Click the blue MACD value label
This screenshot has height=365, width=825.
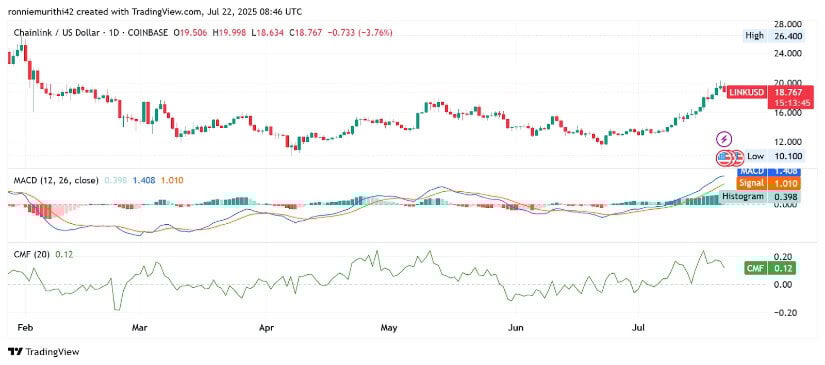click(768, 172)
